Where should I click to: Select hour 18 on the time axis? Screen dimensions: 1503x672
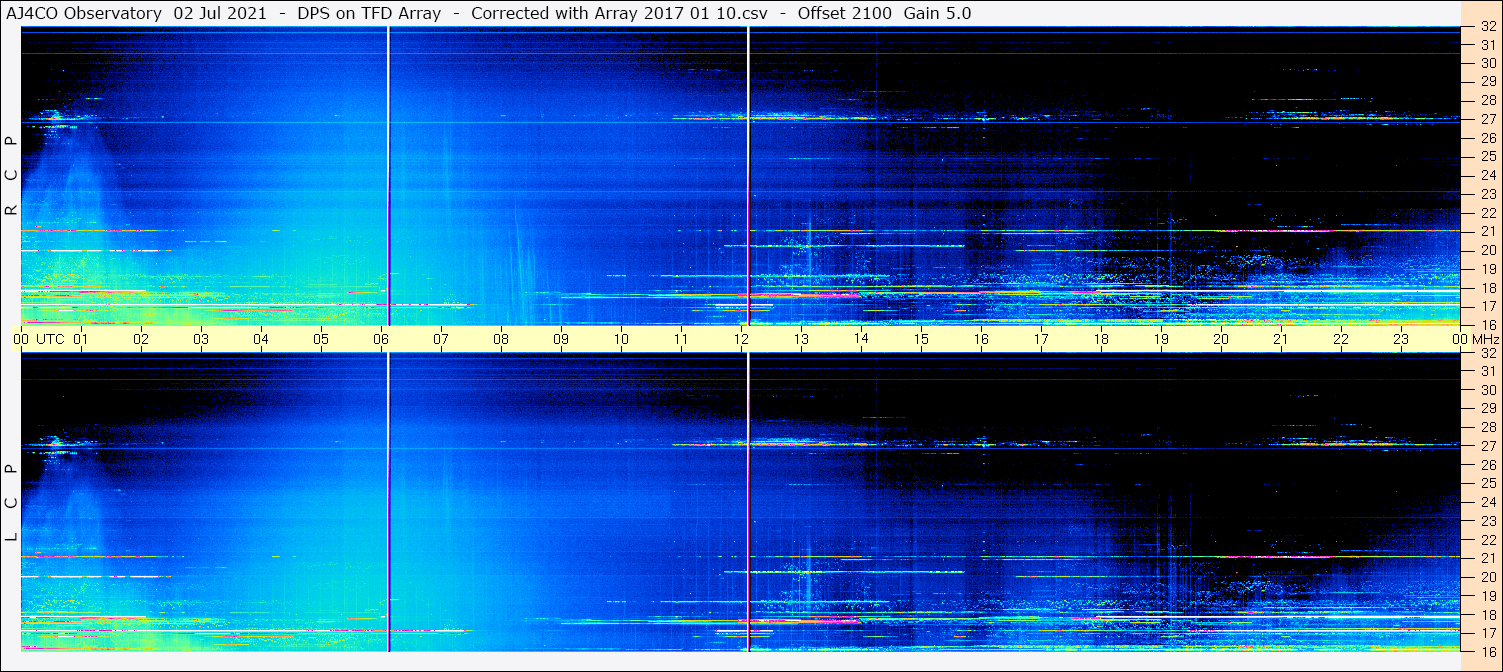click(1101, 339)
